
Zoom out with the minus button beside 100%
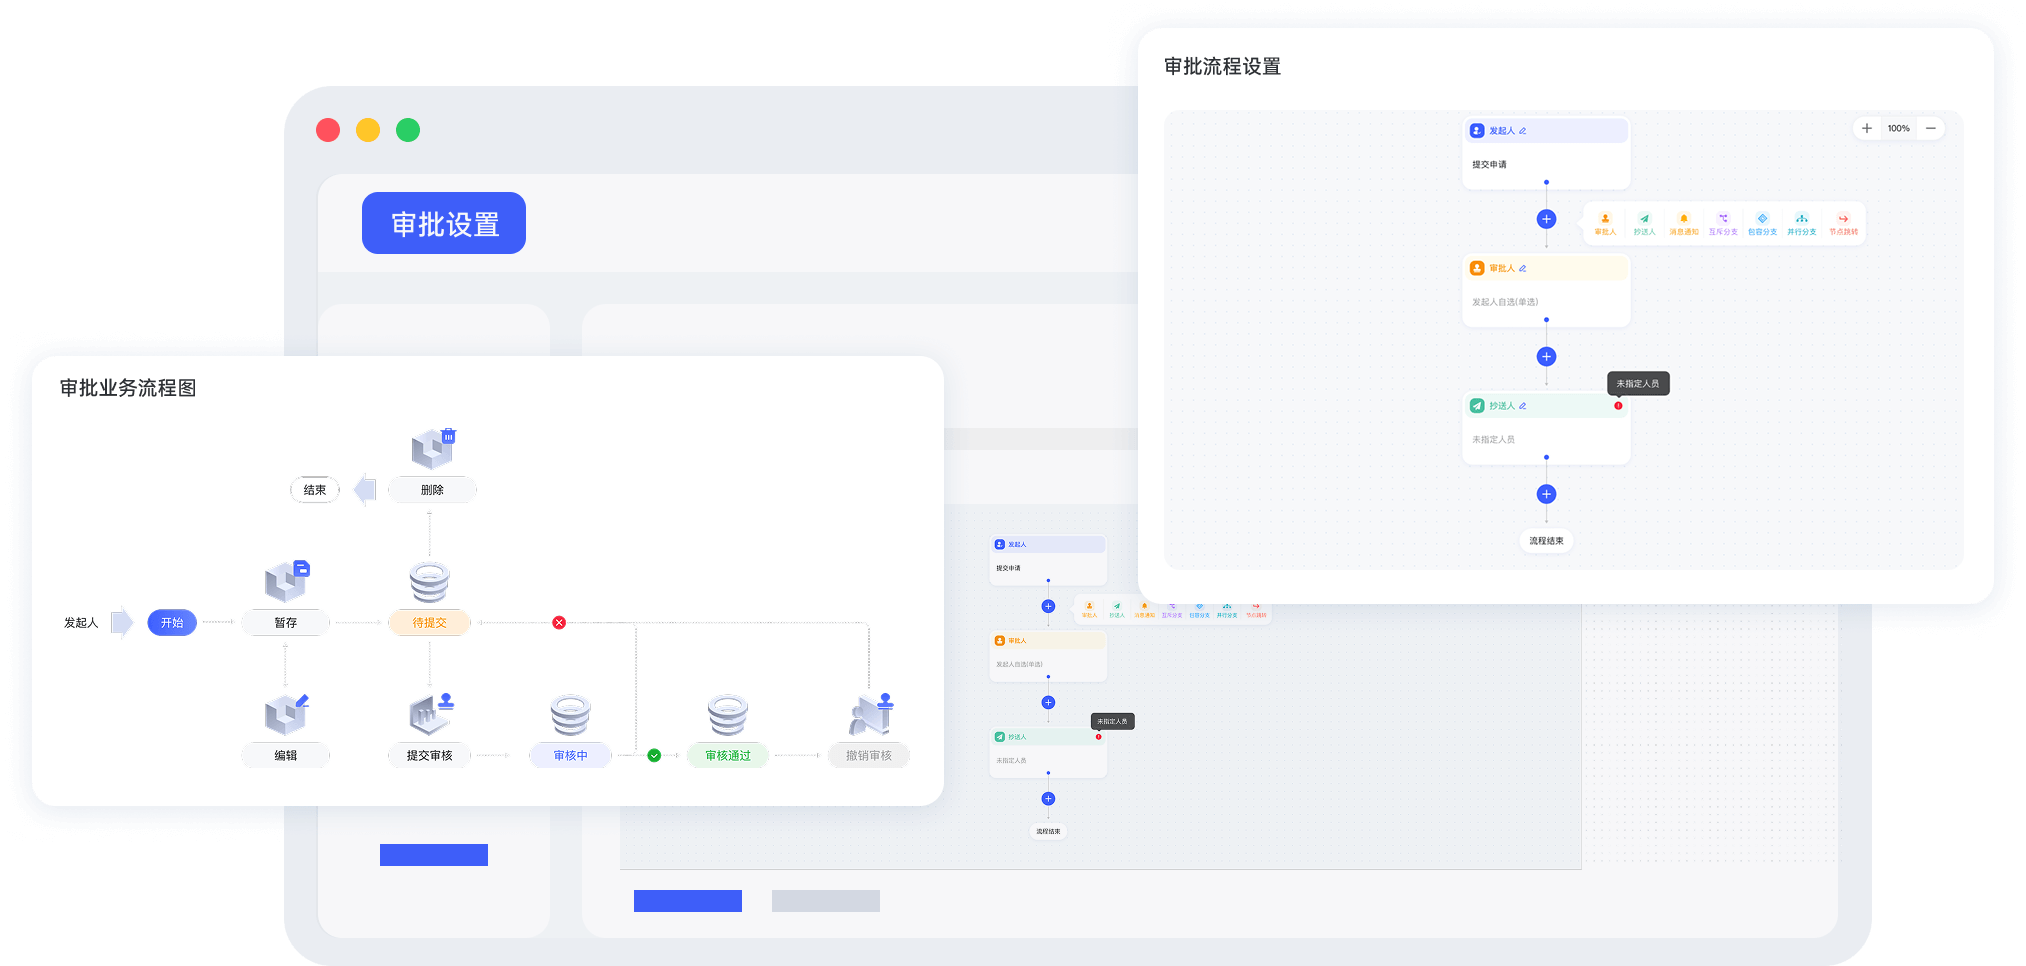coord(1931,128)
